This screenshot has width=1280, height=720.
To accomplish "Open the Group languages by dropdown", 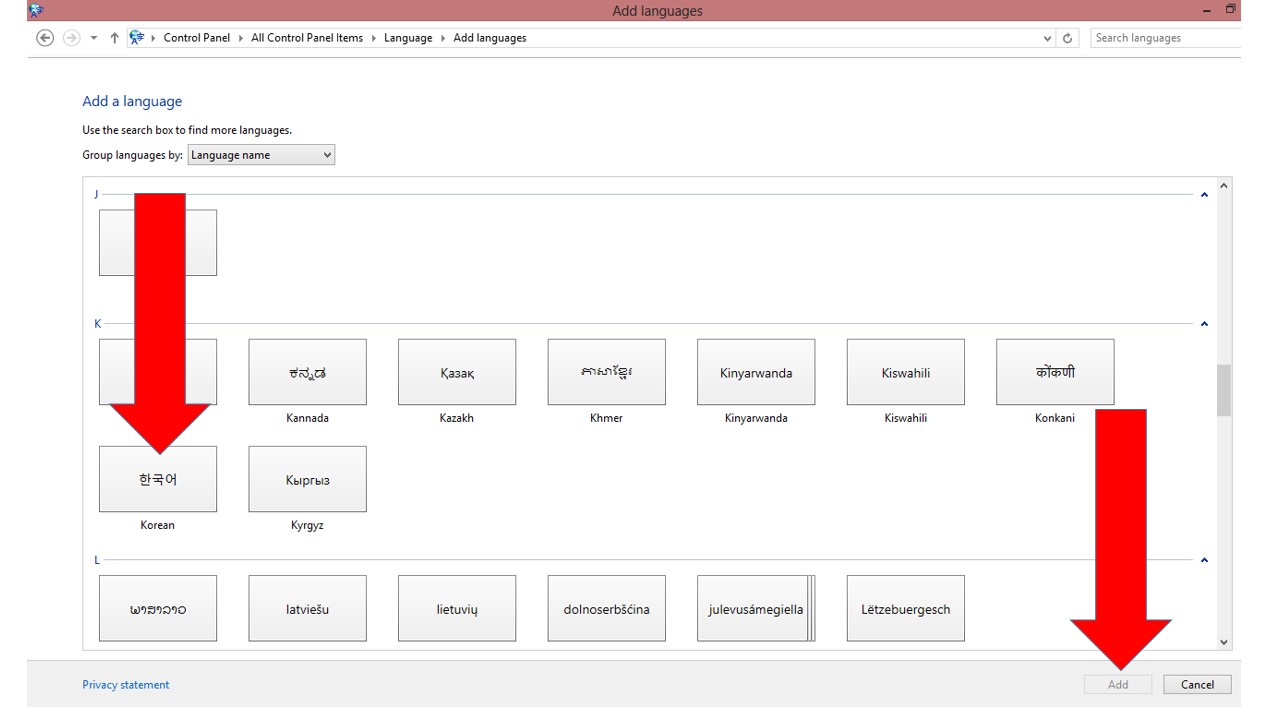I will point(261,155).
